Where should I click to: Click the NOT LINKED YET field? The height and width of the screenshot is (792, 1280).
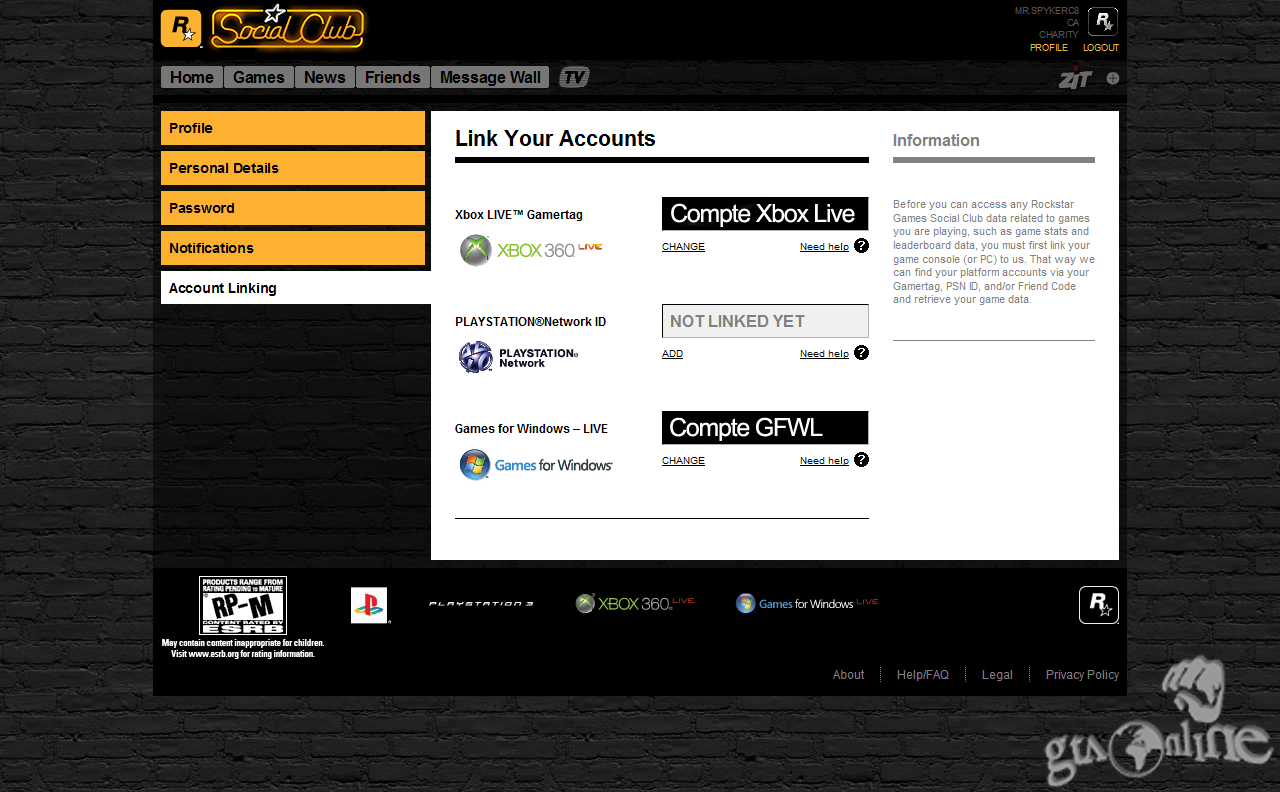(765, 321)
